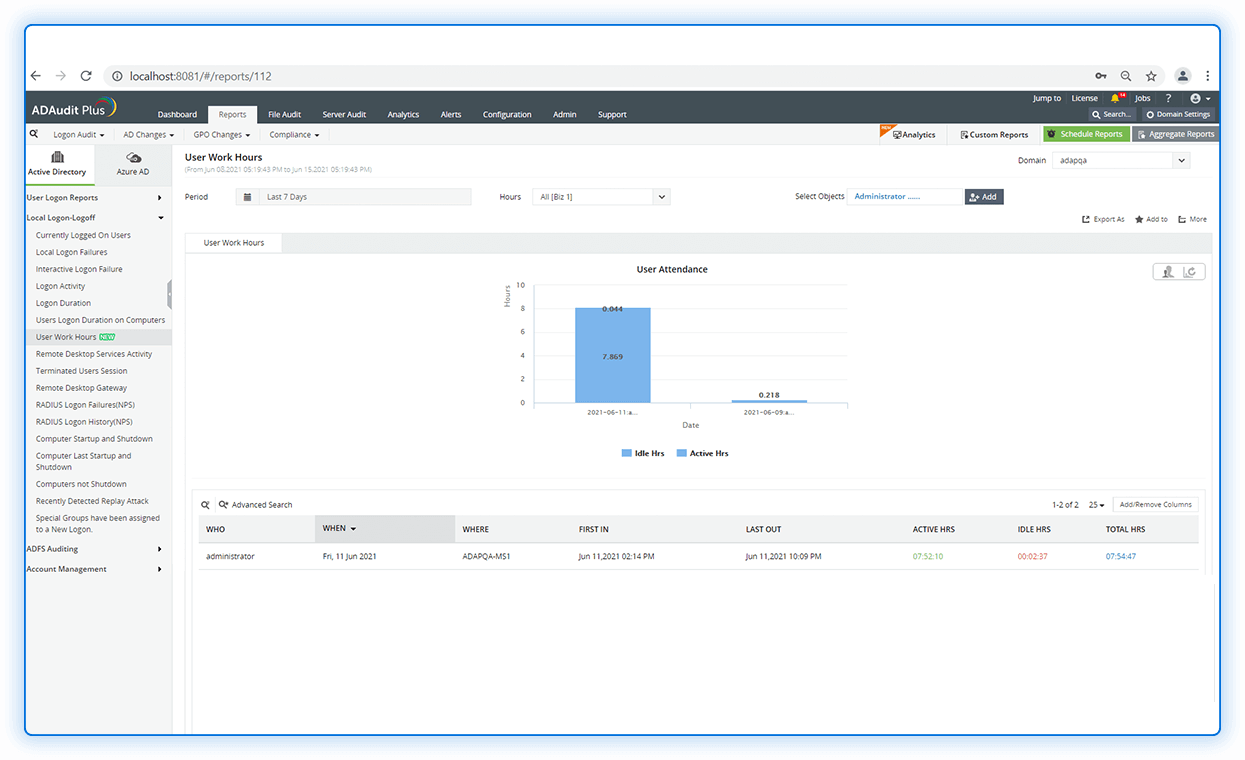This screenshot has width=1245, height=760.
Task: Open the File Audit tab
Action: [284, 115]
